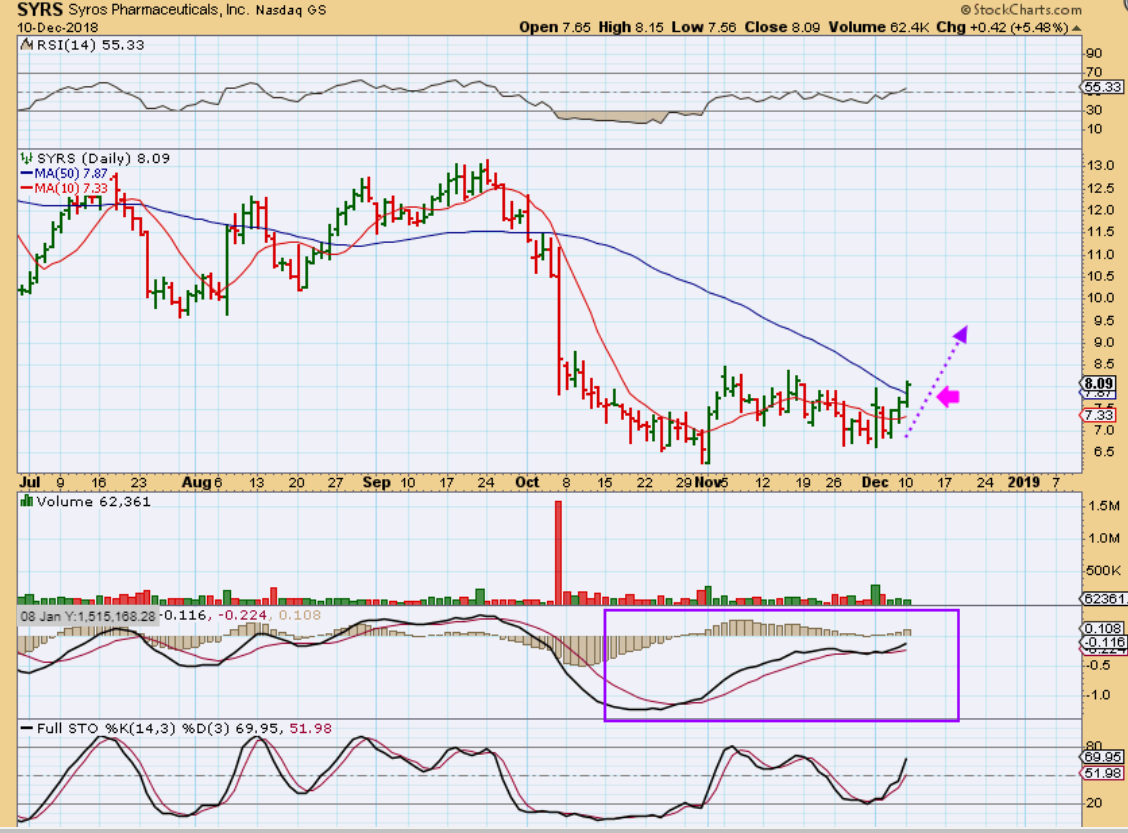Click the '500K' label on the volume axis
The height and width of the screenshot is (833, 1128).
[x=1103, y=570]
